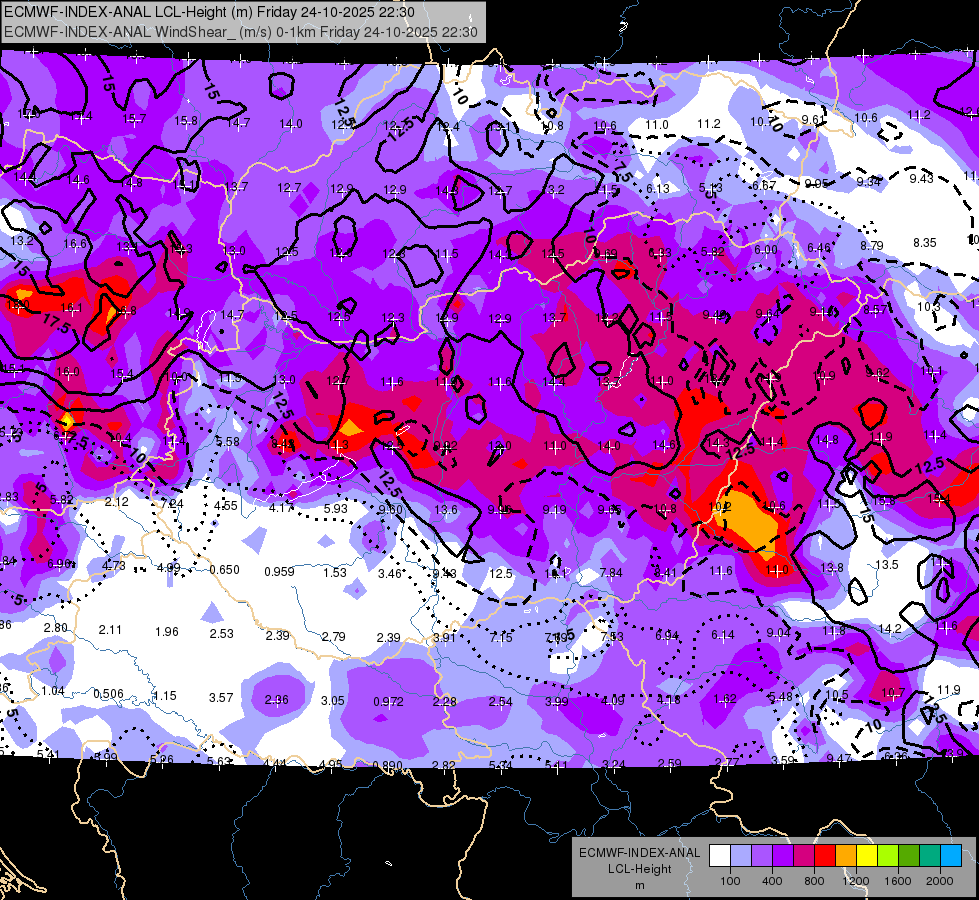The image size is (979, 900).
Task: Click the grid value 0.650
Action: pos(225,570)
